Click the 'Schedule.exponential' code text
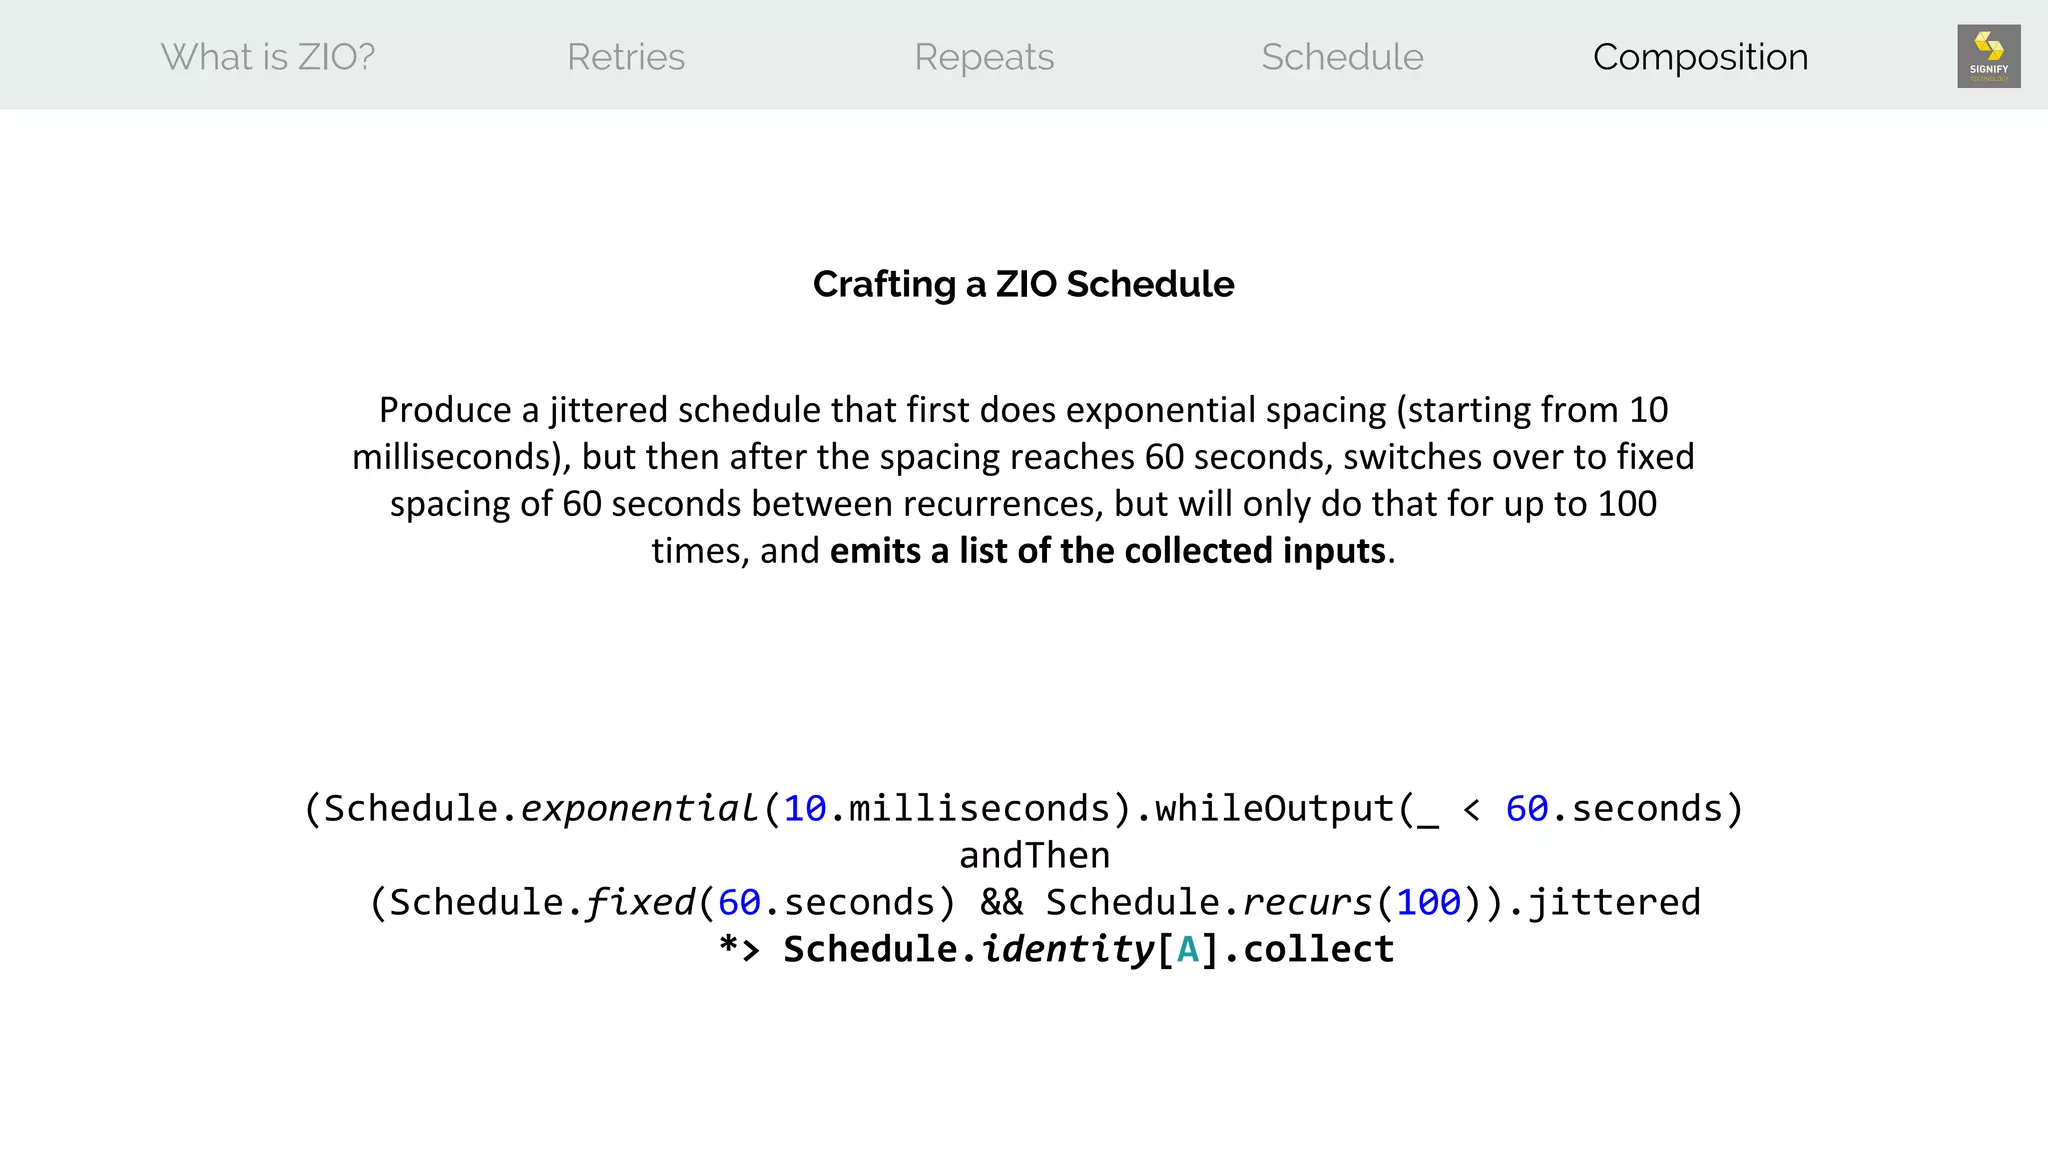Viewport: 2048px width, 1152px height. click(540, 809)
